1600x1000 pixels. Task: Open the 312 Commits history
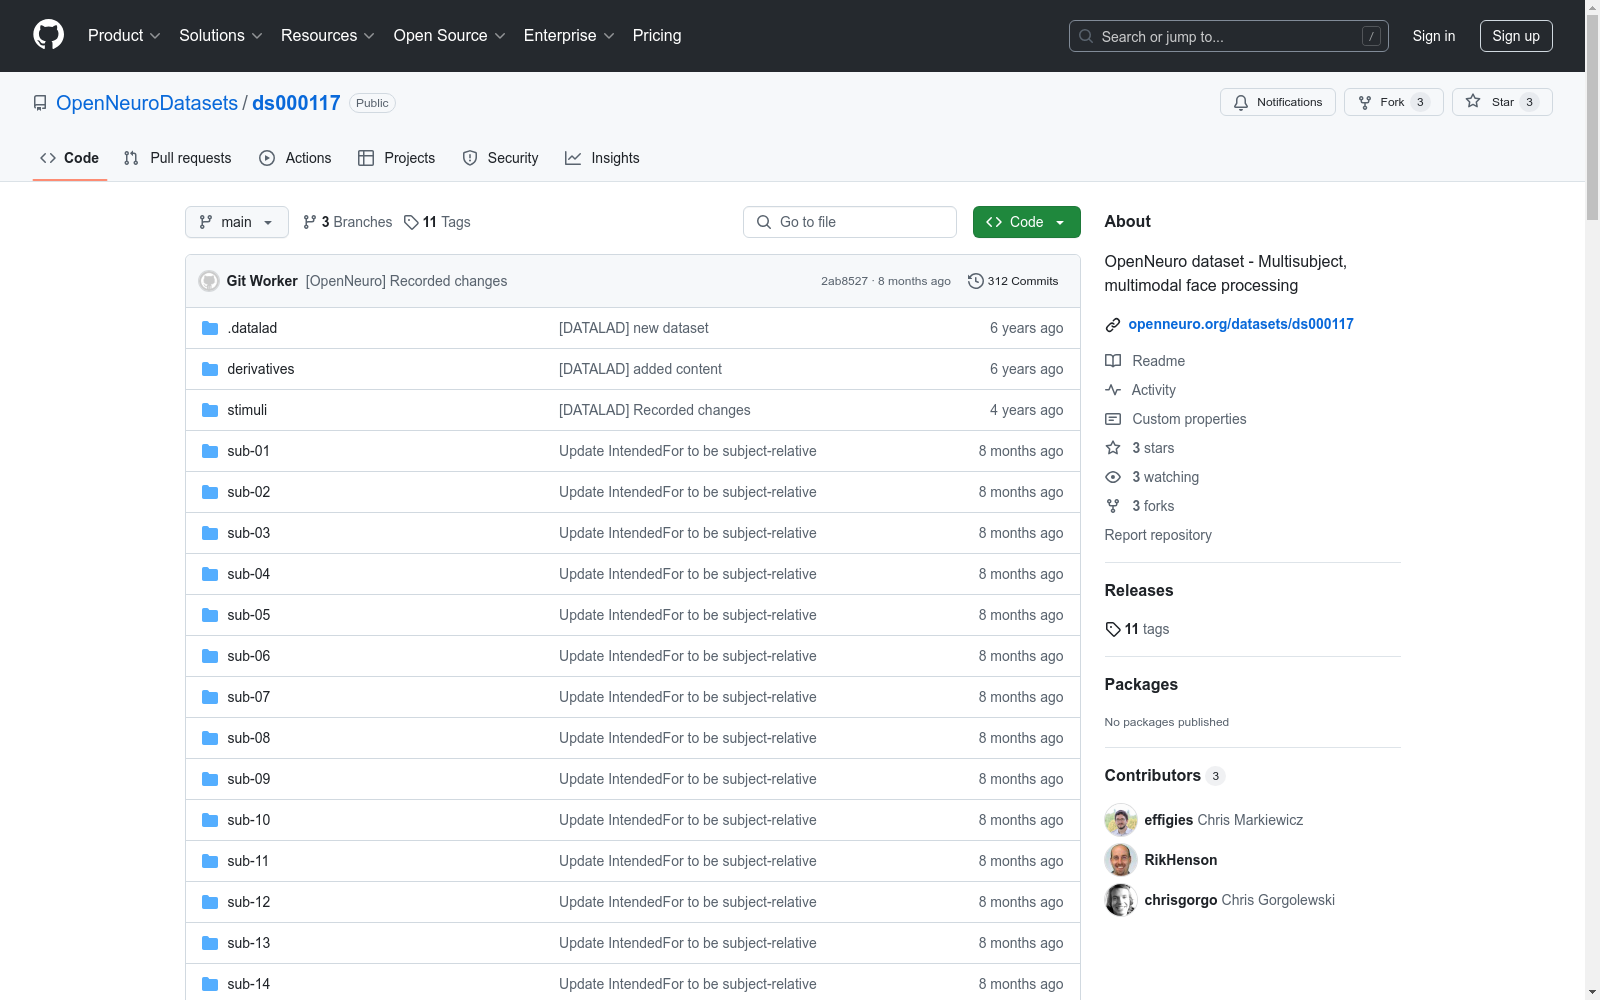(x=1013, y=281)
